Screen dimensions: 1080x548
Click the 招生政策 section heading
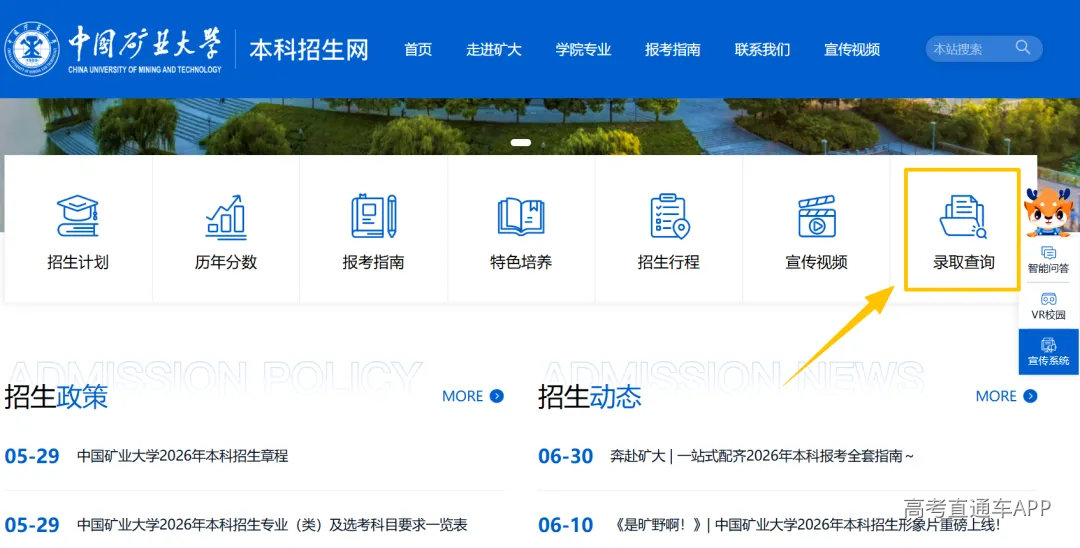pos(56,397)
